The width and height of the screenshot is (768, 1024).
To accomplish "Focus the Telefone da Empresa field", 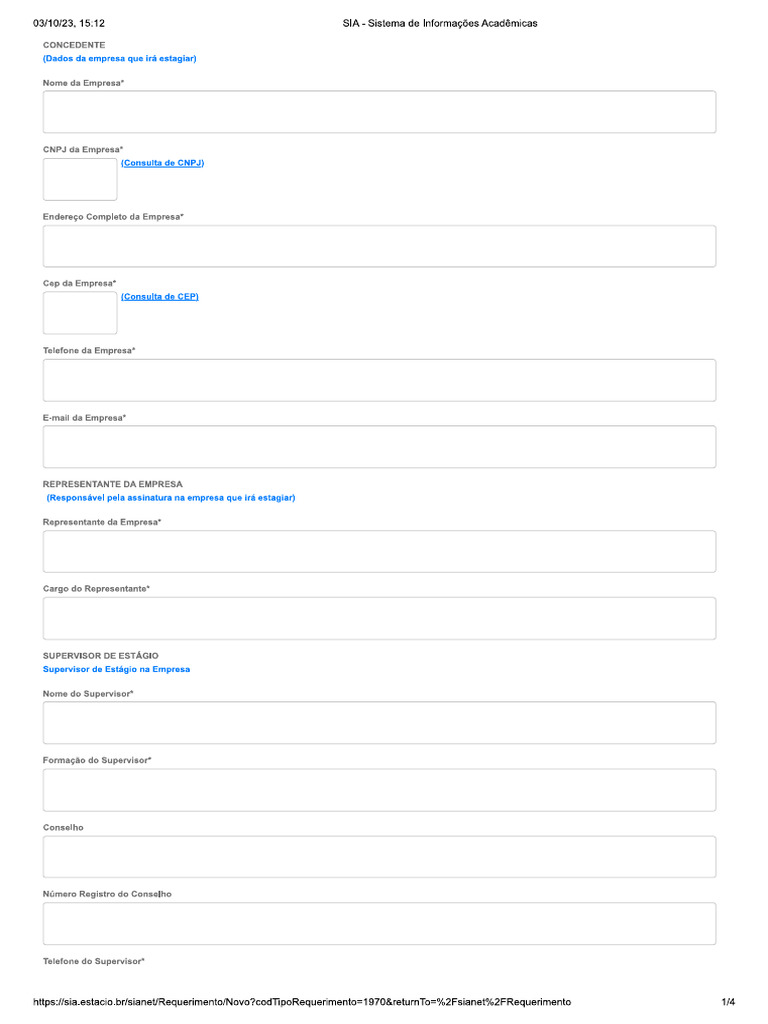I will click(379, 380).
